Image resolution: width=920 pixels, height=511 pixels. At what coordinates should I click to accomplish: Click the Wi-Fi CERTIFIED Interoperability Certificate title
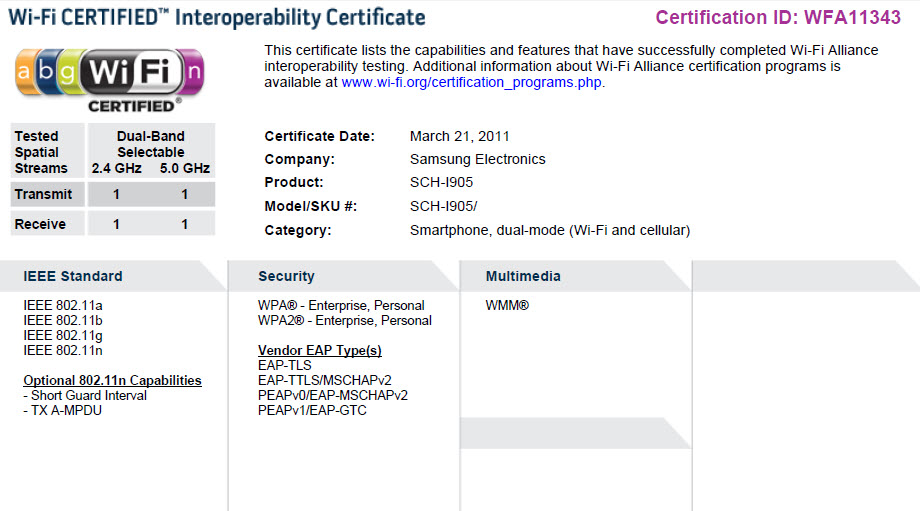pos(217,17)
